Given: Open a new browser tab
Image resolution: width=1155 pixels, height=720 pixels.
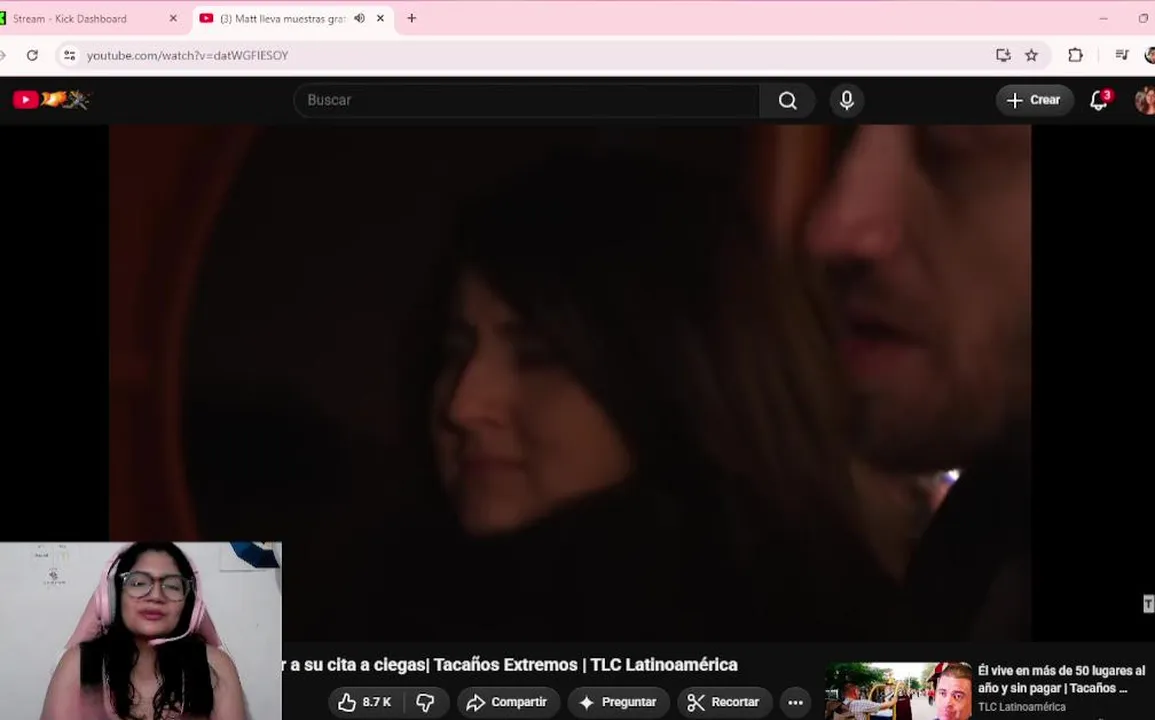Looking at the screenshot, I should [x=412, y=18].
